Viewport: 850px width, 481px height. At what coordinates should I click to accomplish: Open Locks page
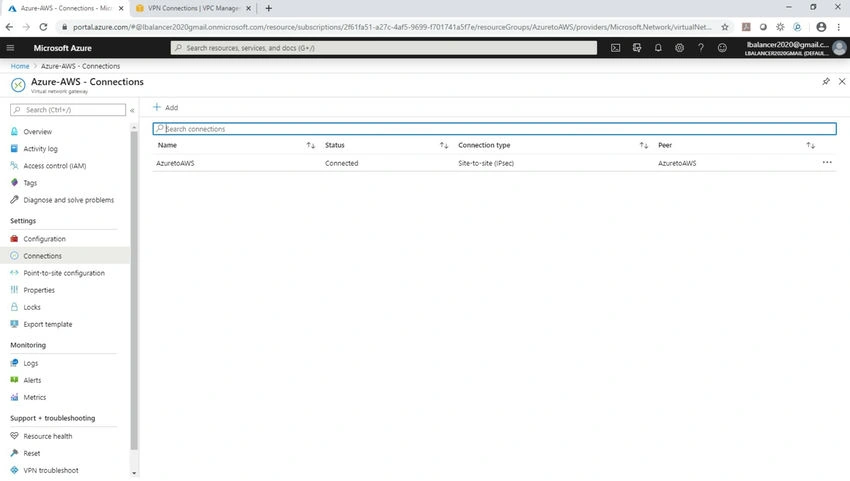31,307
